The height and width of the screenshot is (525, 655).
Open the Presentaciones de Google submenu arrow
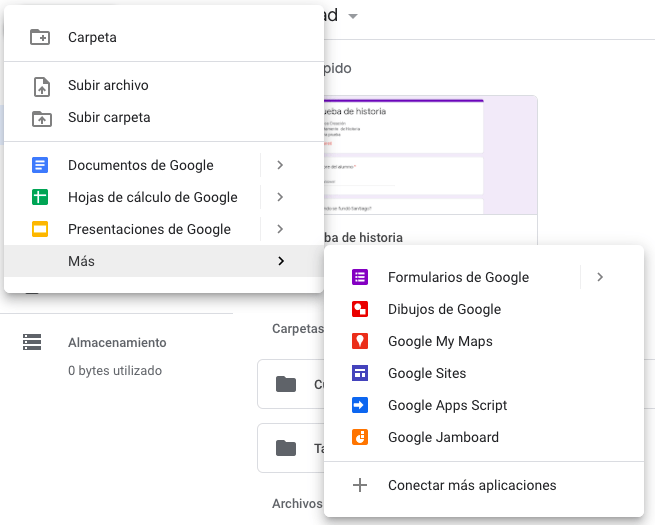[x=280, y=229]
